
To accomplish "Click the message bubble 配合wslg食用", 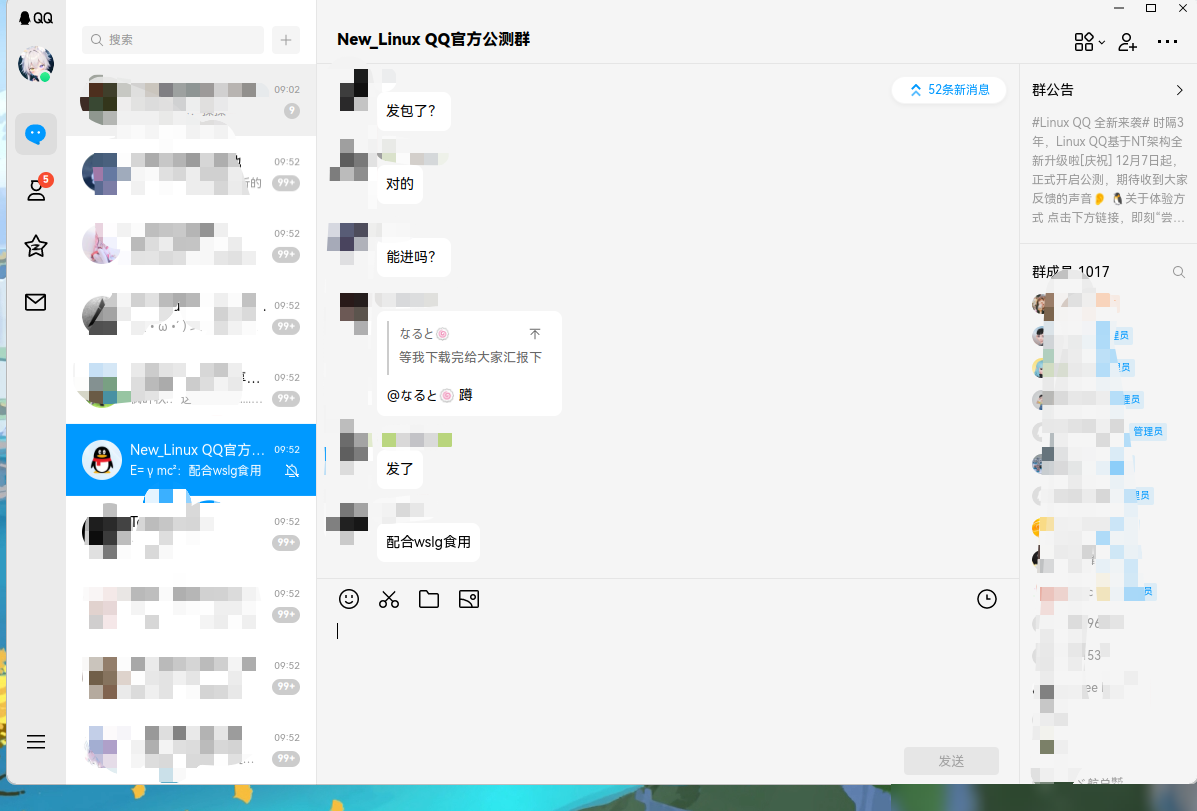I will tap(428, 542).
